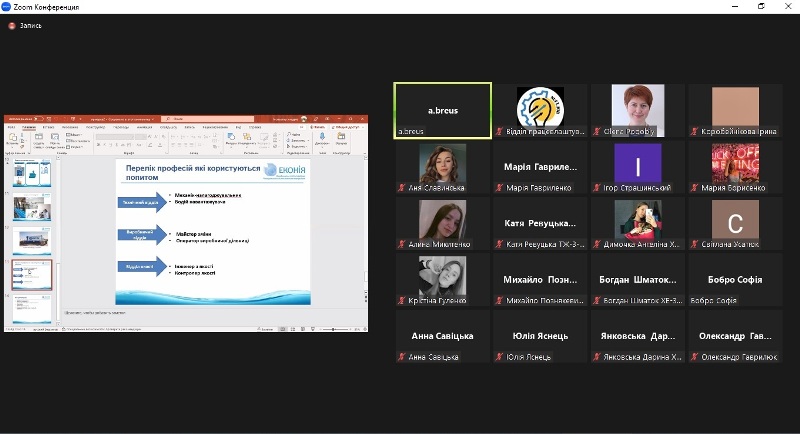Click the red recording indicator icon
The image size is (800, 434).
click(x=12, y=25)
